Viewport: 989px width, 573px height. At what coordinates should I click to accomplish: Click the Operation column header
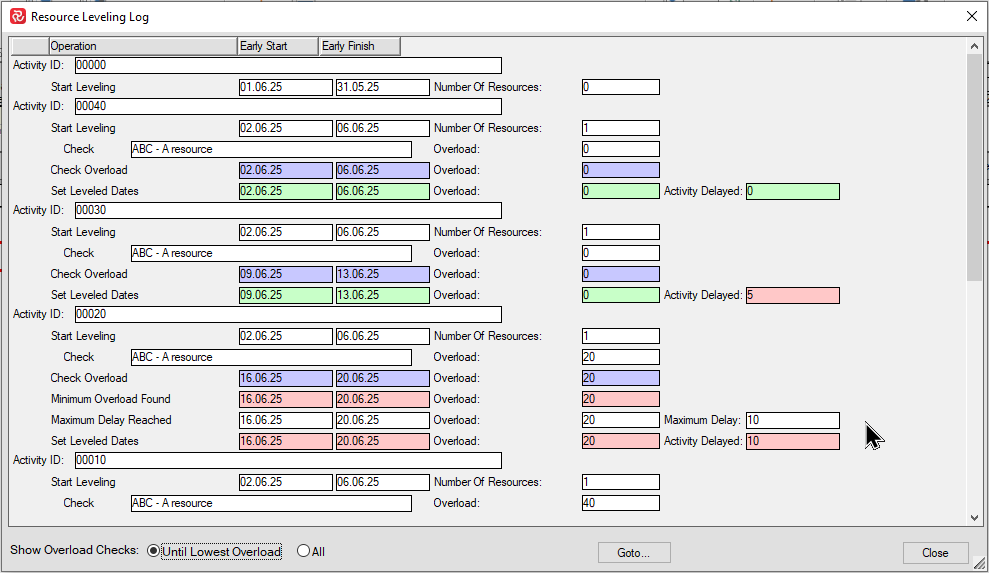point(143,46)
